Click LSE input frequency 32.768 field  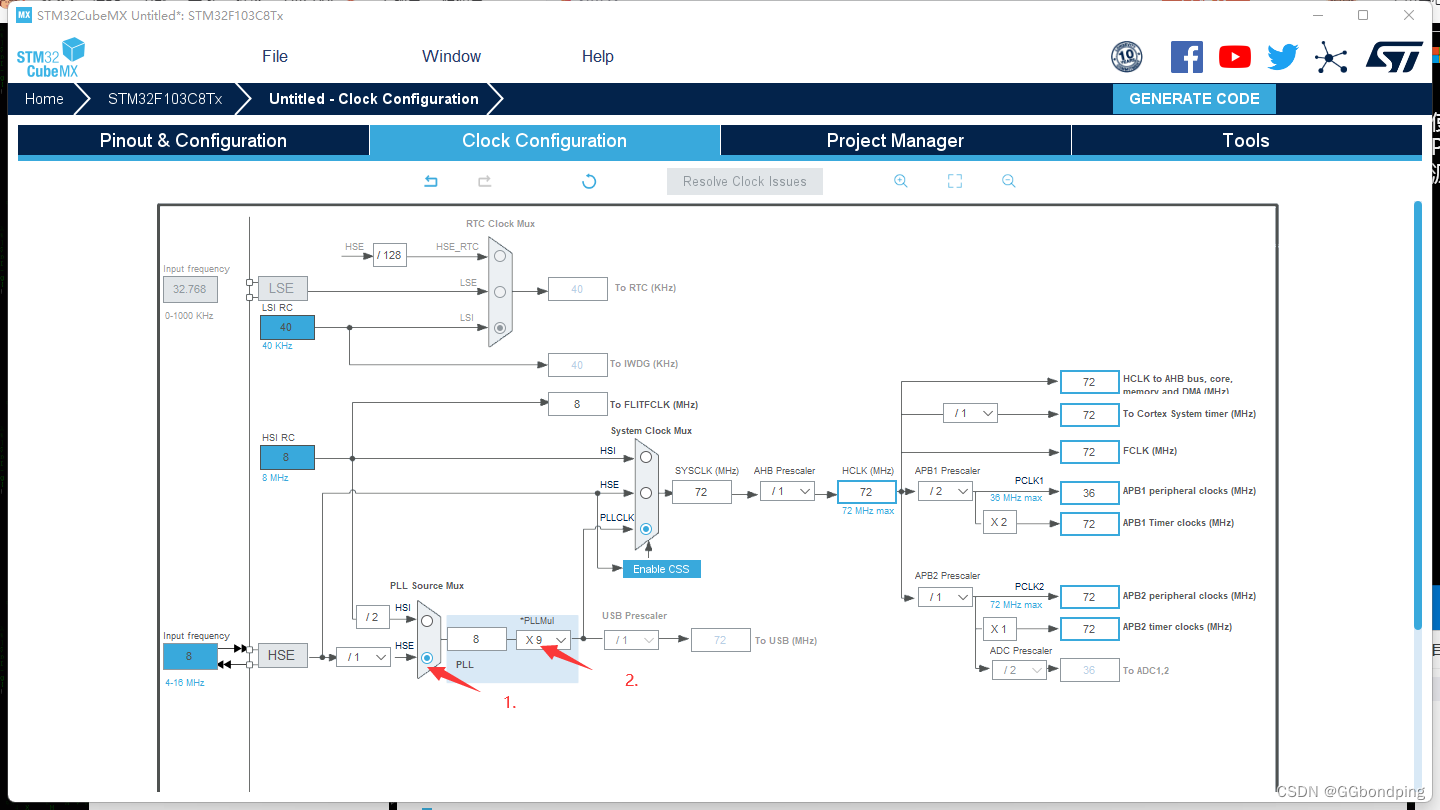tap(190, 289)
